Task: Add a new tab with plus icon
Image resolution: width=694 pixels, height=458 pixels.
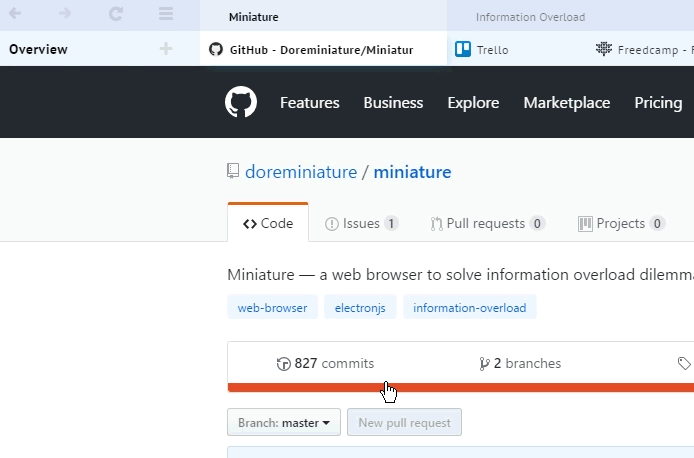Action: point(166,49)
